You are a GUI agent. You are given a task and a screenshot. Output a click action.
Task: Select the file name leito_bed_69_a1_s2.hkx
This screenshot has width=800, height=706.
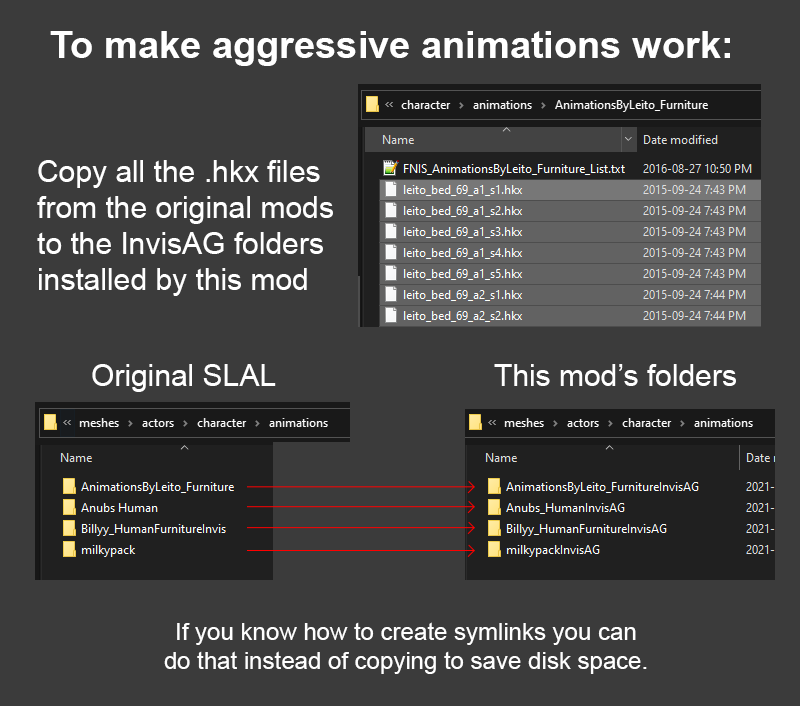click(x=462, y=211)
